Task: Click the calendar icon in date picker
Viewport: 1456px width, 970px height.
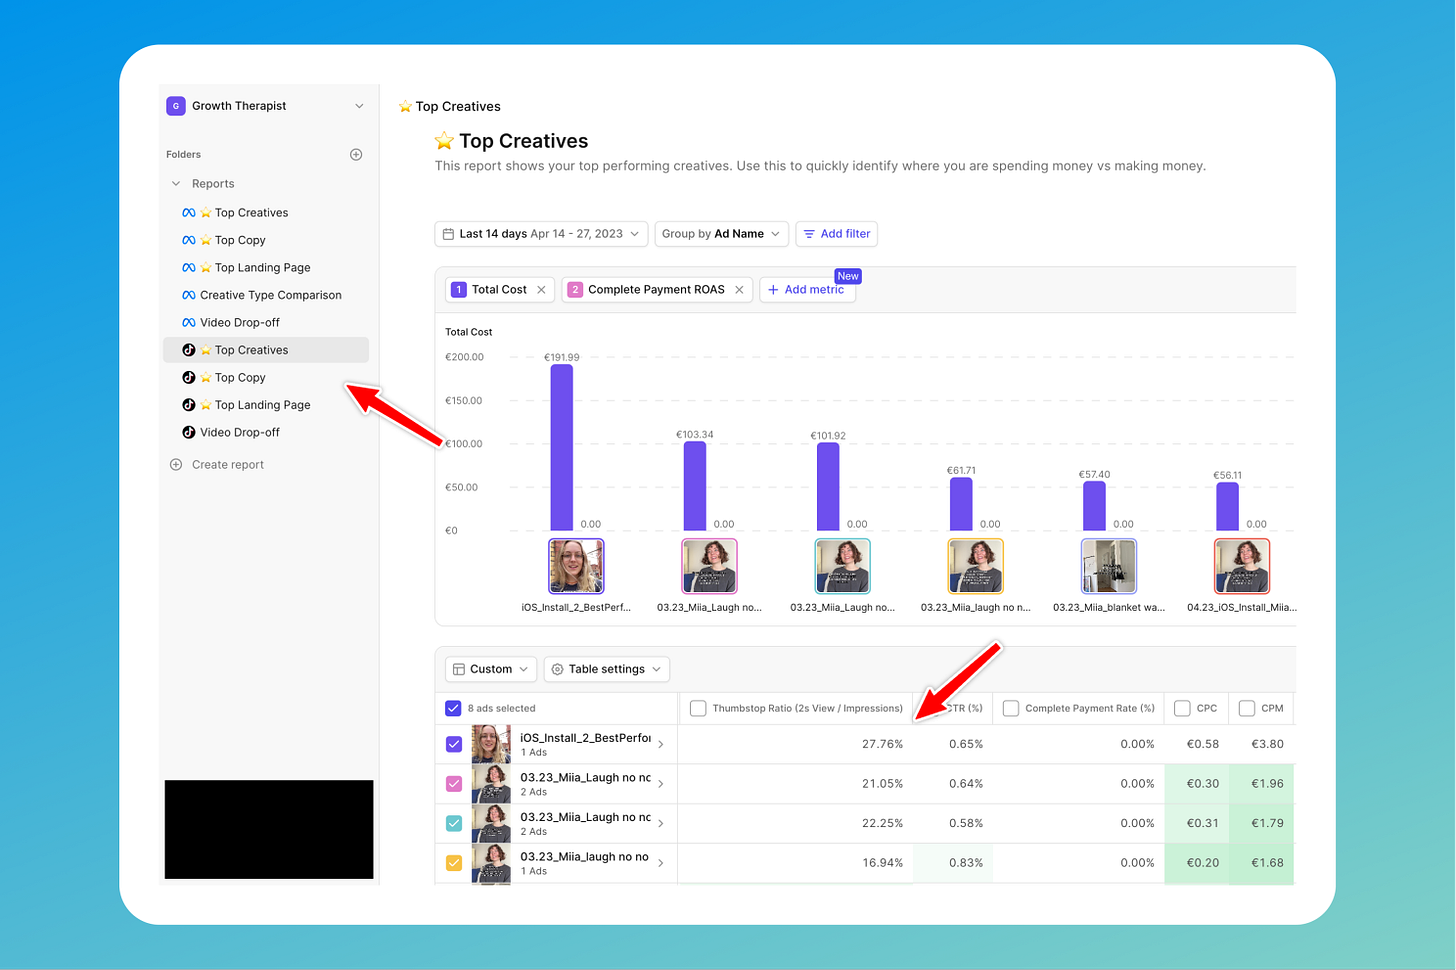Action: click(448, 234)
